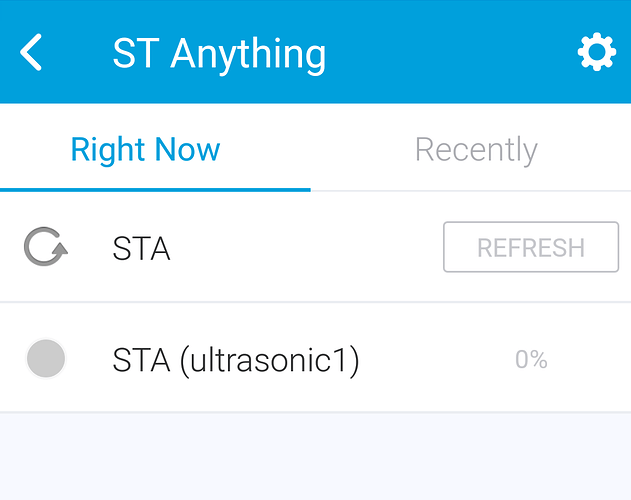Open the Recently tab

pyautogui.click(x=476, y=150)
